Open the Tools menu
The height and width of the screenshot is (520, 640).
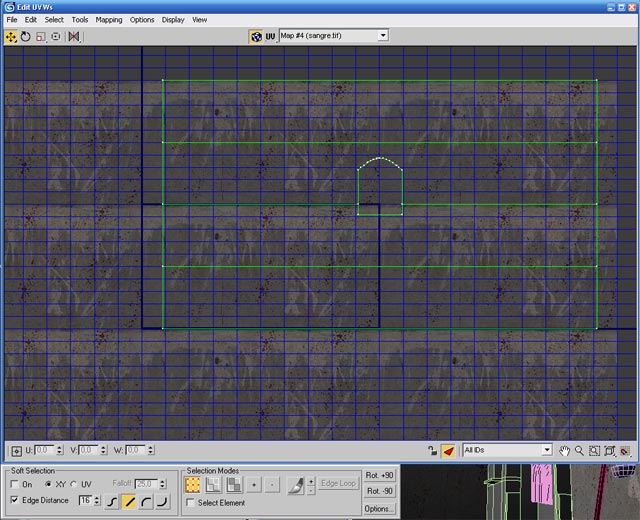tap(80, 20)
